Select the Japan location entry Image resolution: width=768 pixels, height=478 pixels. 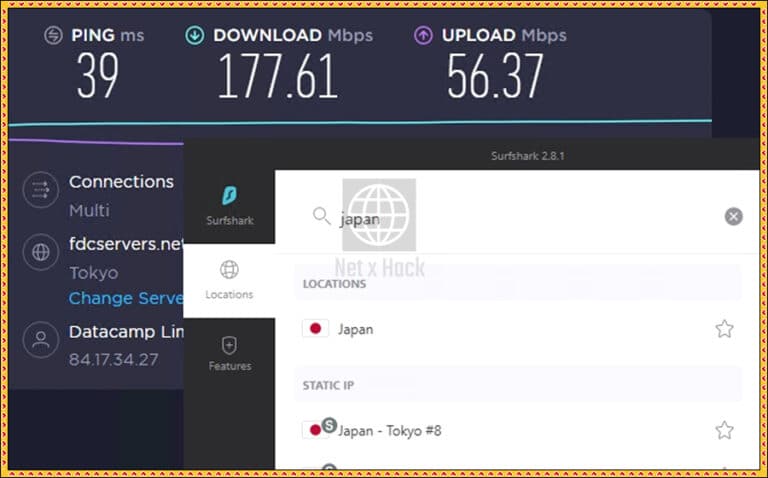(x=518, y=329)
